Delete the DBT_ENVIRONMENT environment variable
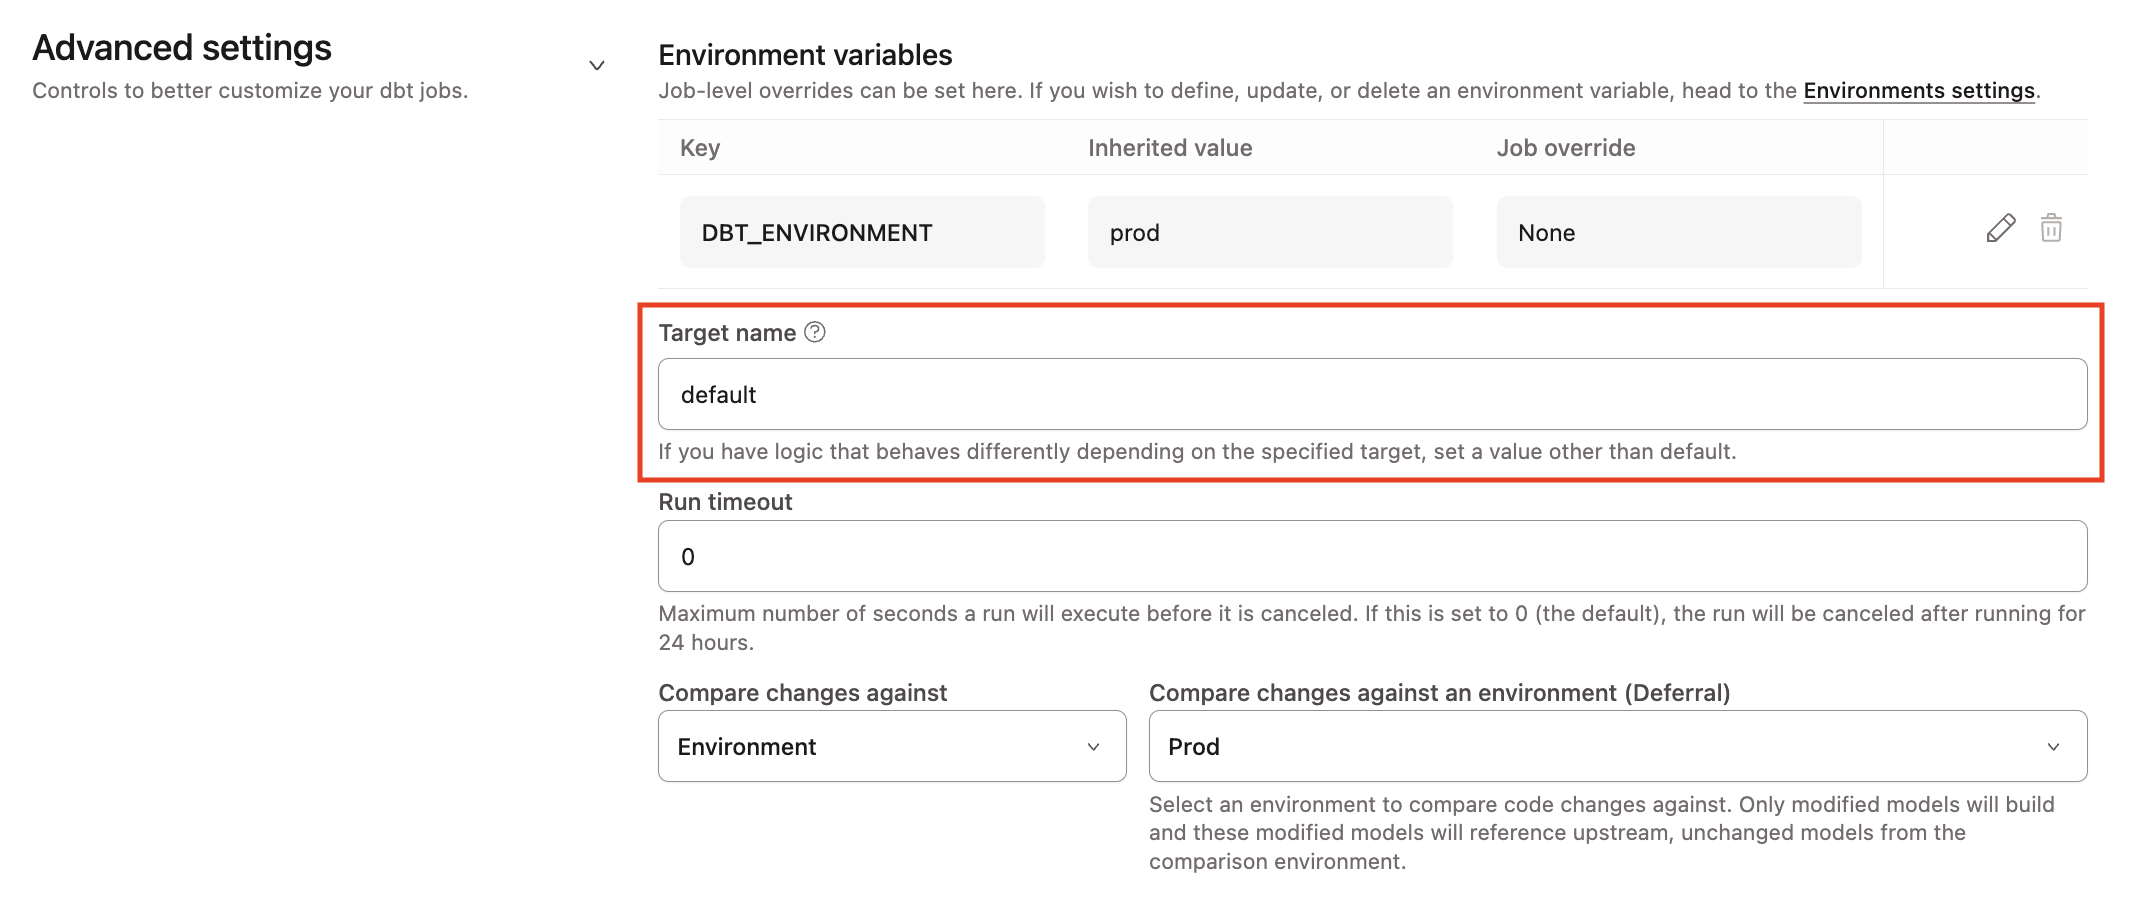Viewport: 2144px width, 902px height. pos(2053,229)
